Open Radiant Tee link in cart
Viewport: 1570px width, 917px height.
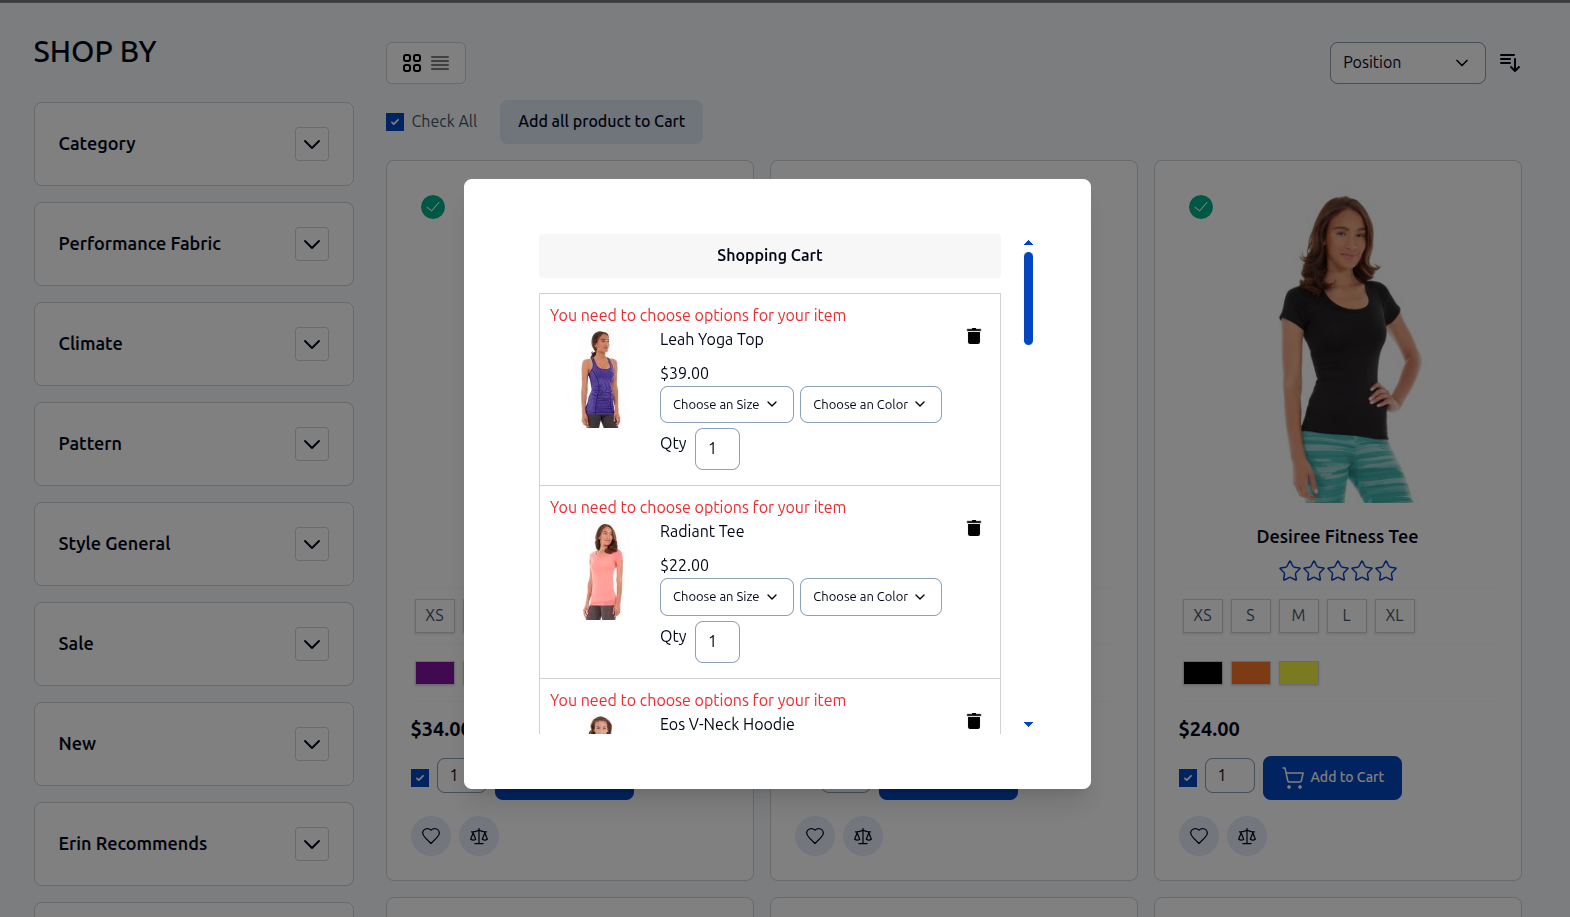click(x=701, y=532)
